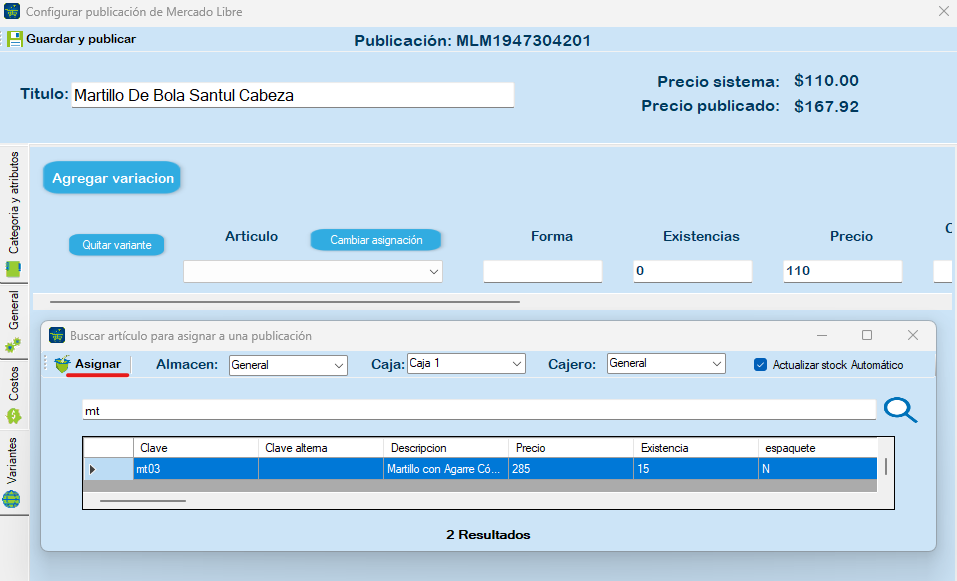This screenshot has width=957, height=581.
Task: Click the Categoria y atributos tab icon
Action: (13, 269)
